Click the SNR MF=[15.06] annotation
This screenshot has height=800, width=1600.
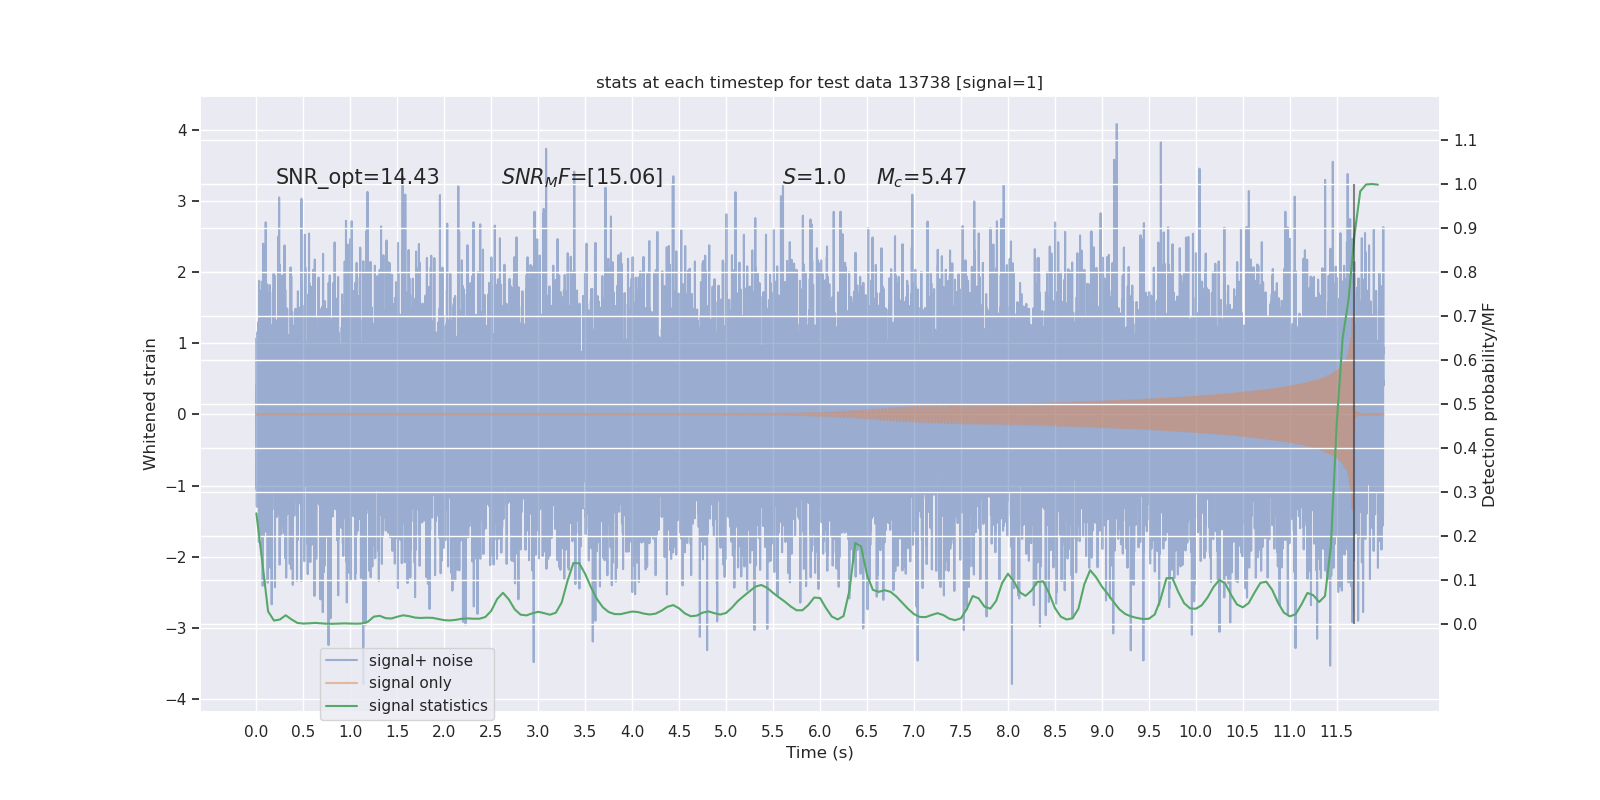coord(582,177)
